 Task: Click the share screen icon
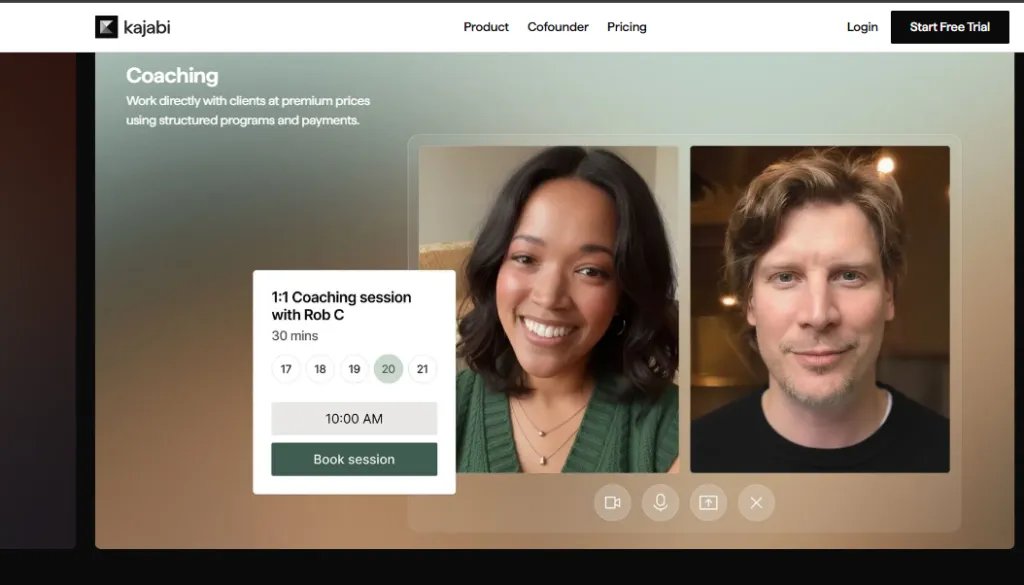(x=708, y=502)
